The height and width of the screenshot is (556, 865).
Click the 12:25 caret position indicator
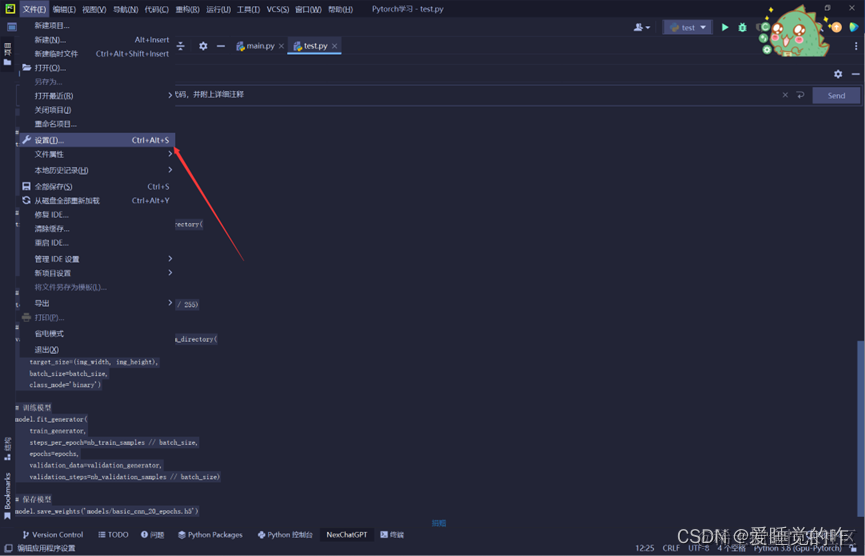pos(644,548)
